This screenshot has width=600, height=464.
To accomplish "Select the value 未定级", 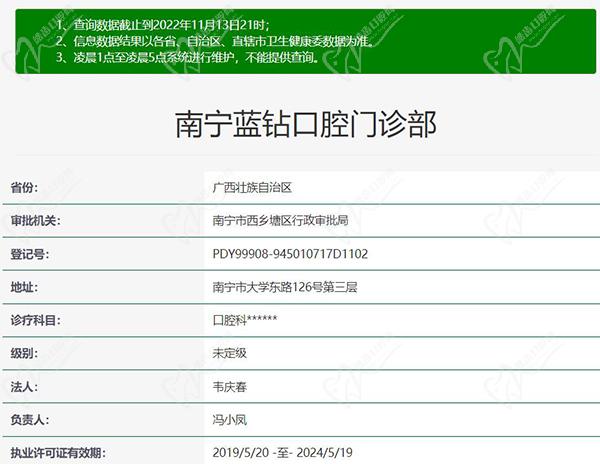I will [x=230, y=353].
